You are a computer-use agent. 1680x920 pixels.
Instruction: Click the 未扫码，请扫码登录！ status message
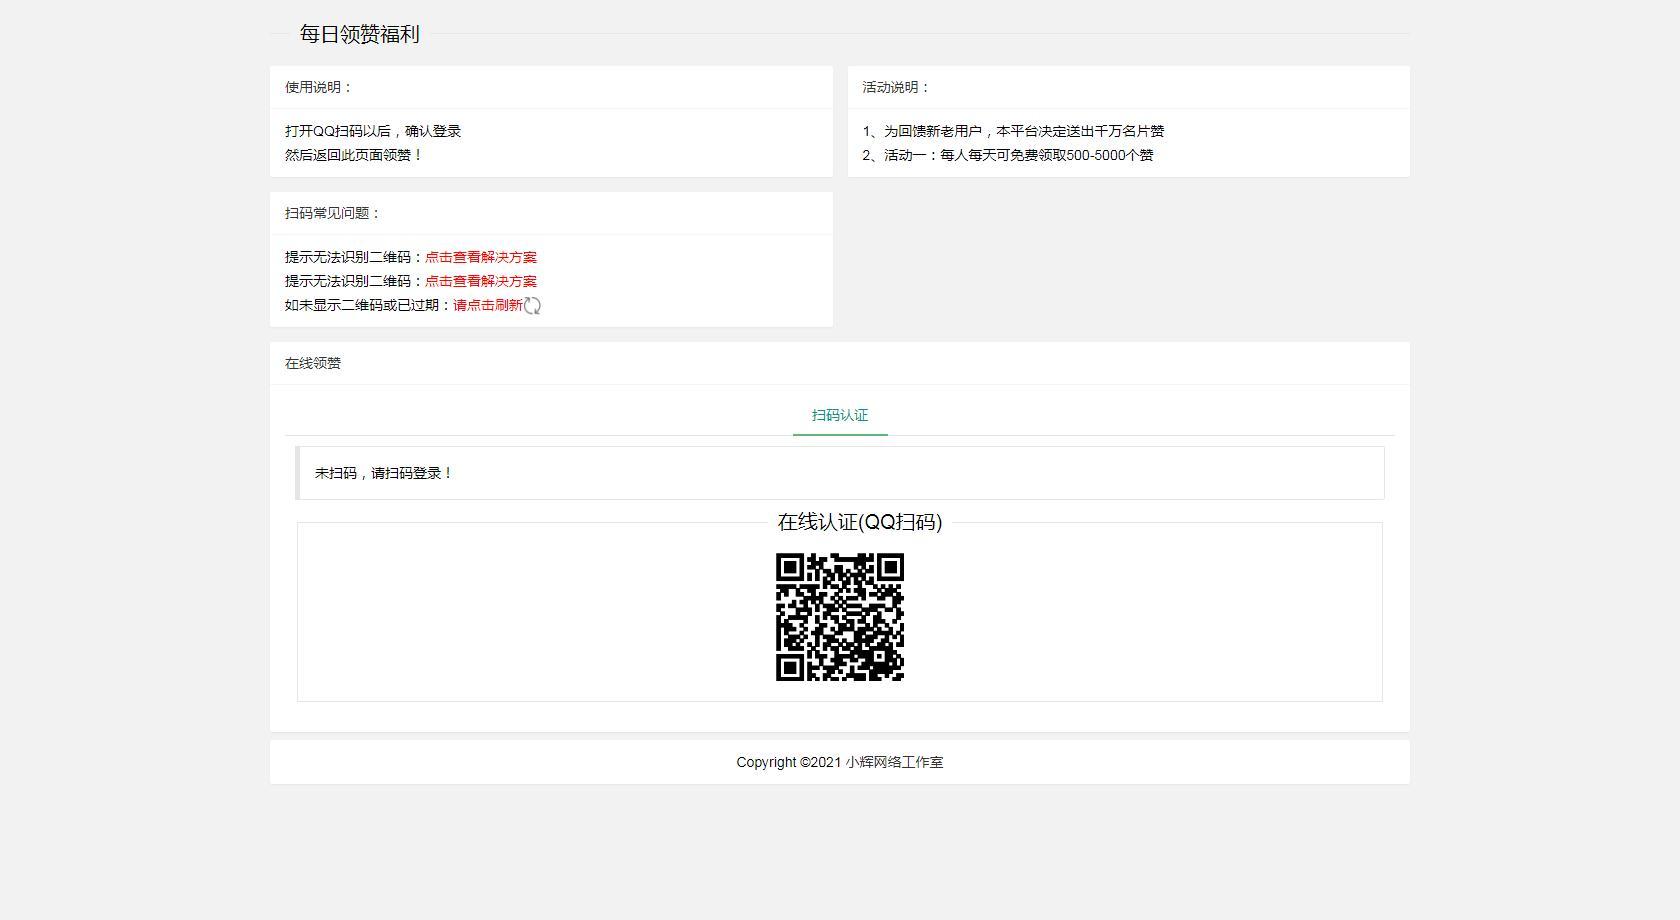click(x=840, y=473)
